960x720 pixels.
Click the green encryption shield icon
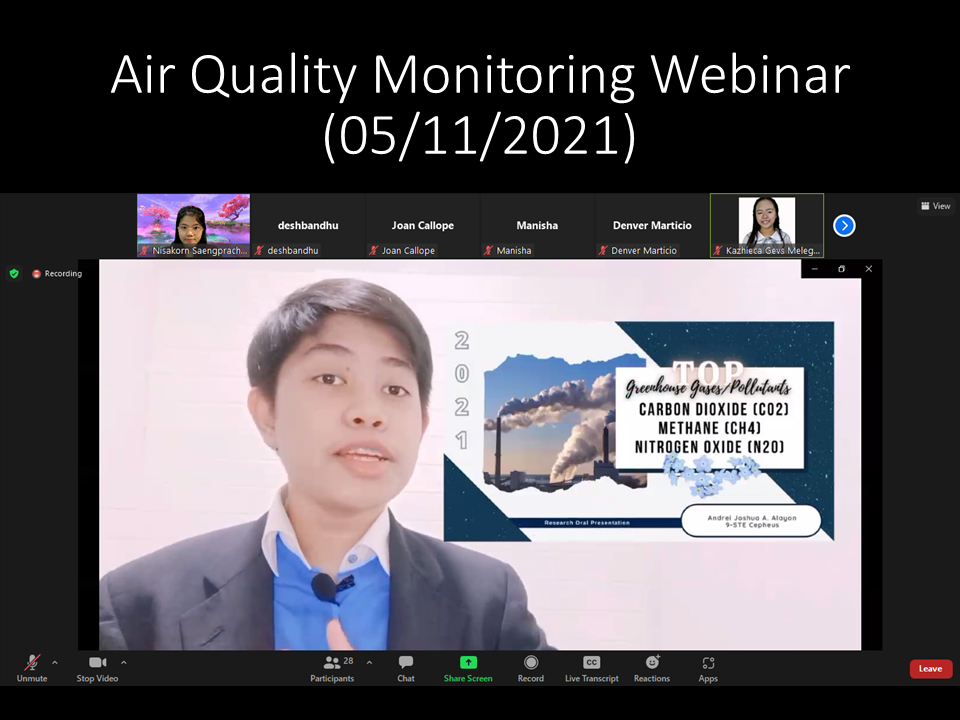pyautogui.click(x=14, y=273)
